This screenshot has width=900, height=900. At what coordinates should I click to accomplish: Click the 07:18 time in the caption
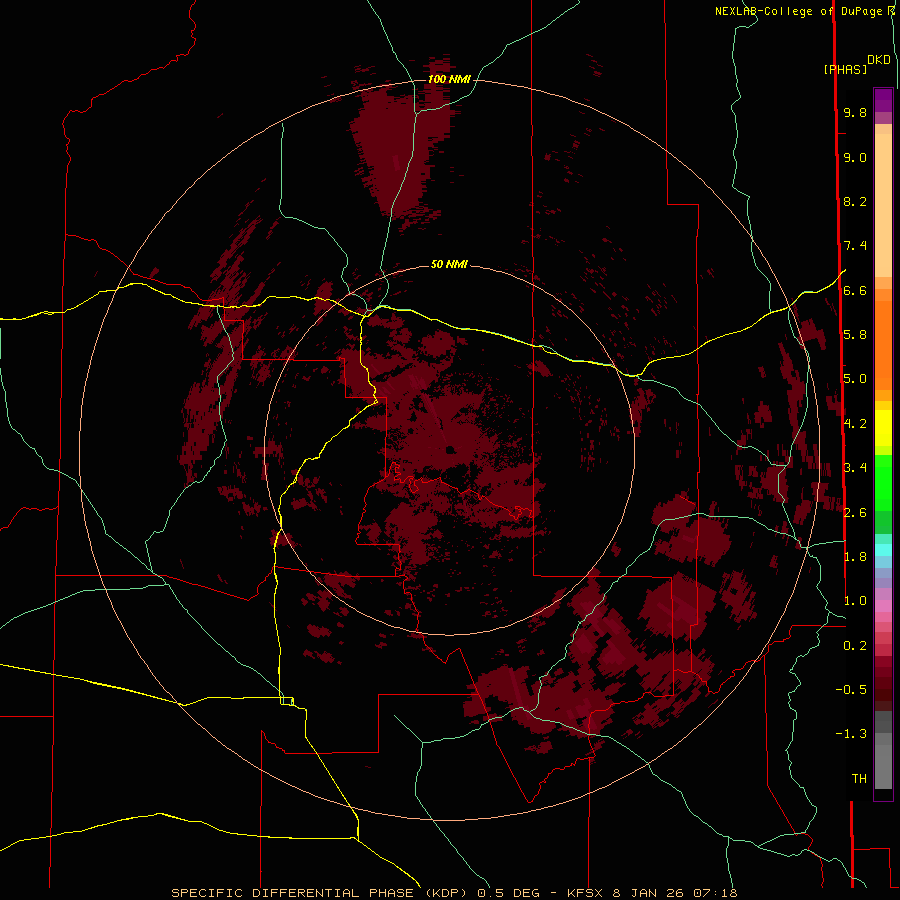[x=715, y=893]
